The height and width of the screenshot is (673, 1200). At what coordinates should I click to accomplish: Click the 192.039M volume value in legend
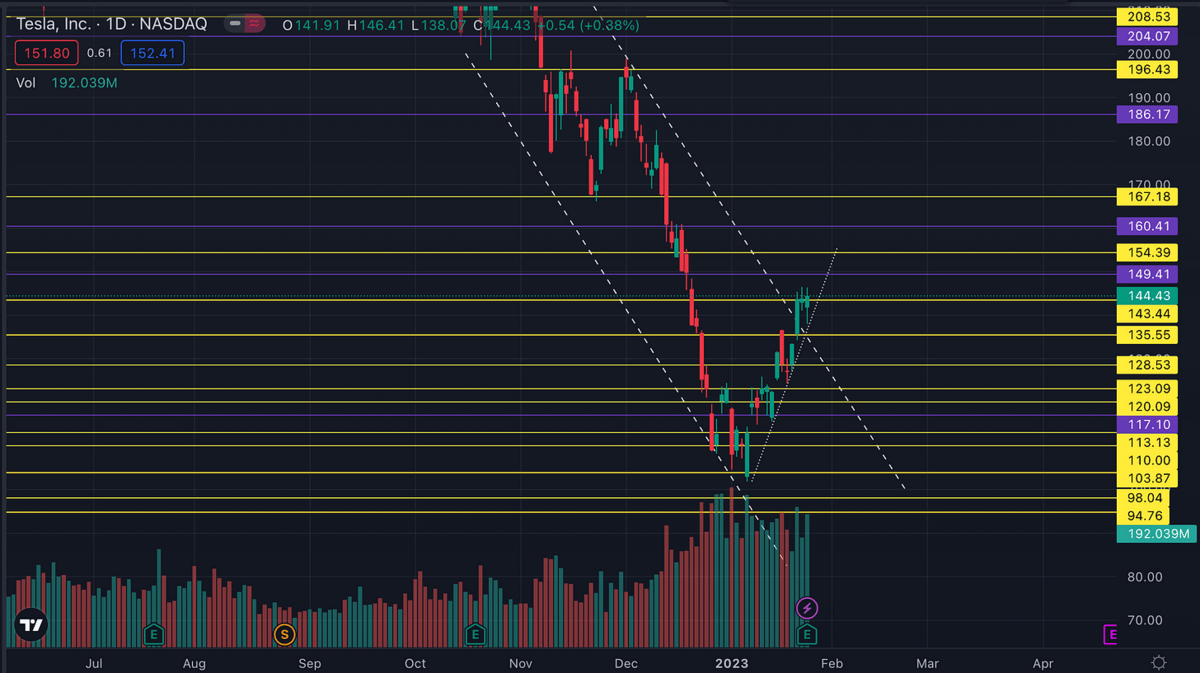[84, 83]
